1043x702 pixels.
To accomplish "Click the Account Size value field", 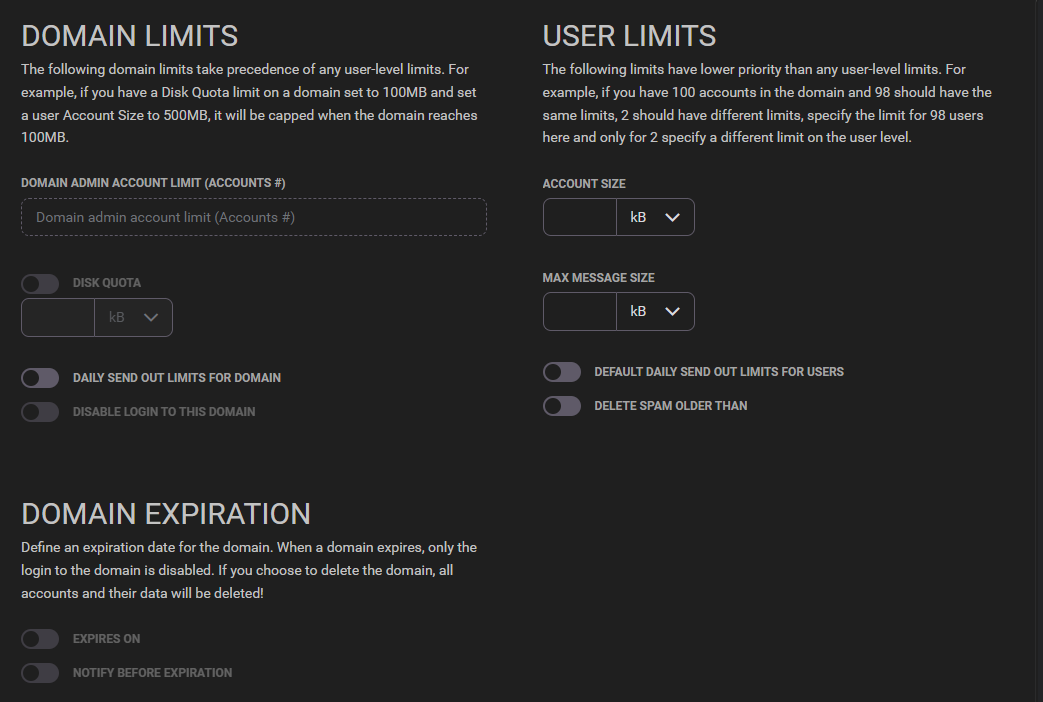I will click(580, 217).
